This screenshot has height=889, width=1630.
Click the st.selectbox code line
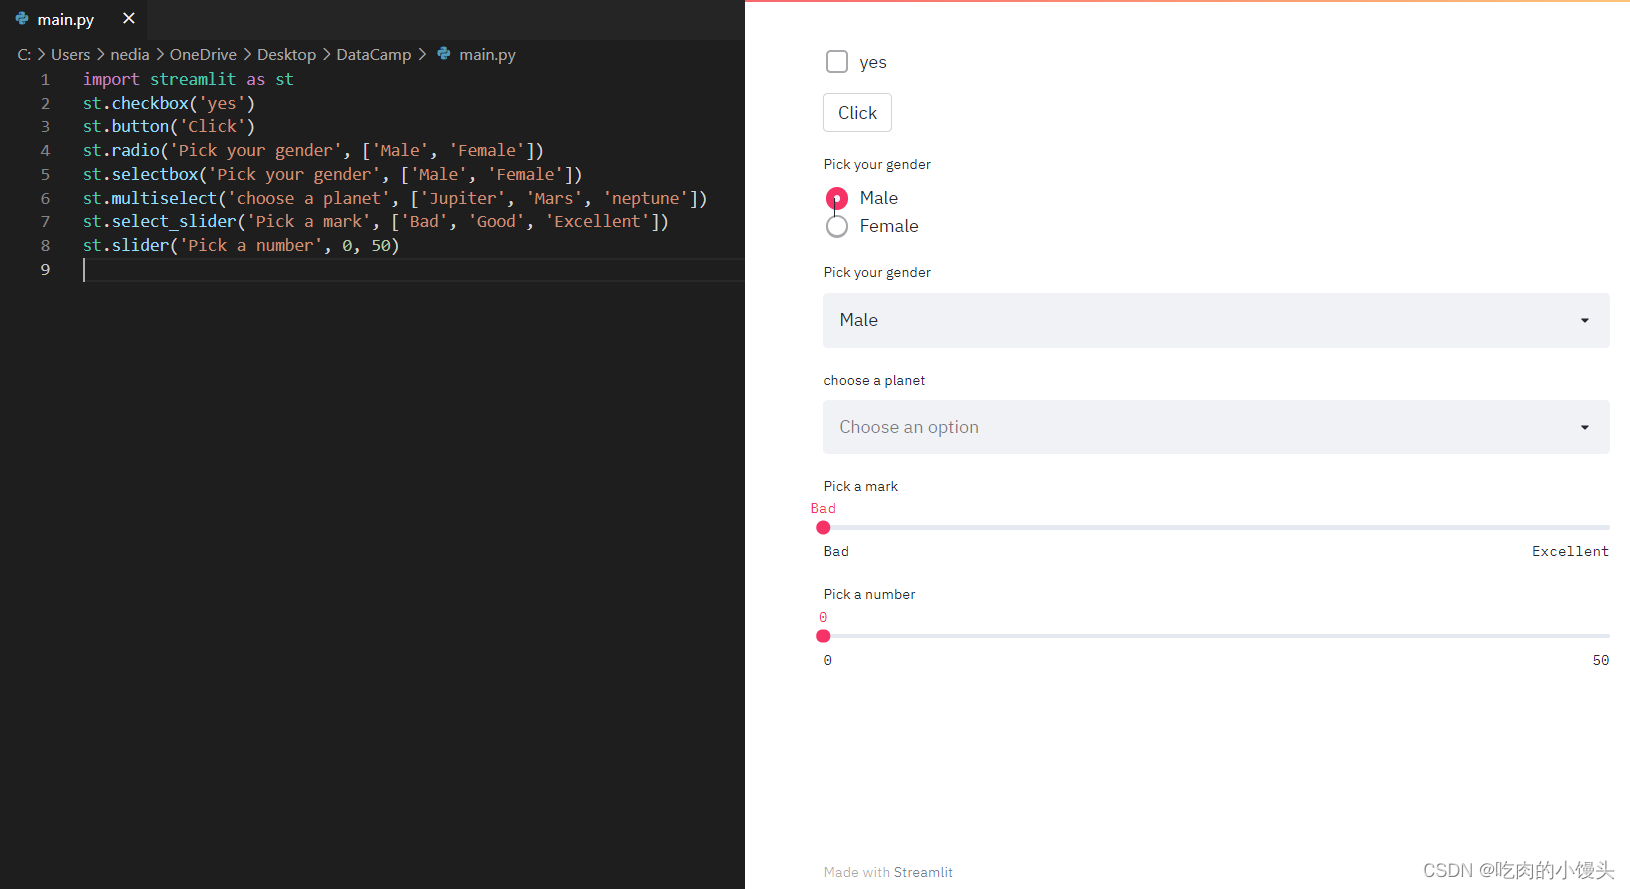[332, 174]
